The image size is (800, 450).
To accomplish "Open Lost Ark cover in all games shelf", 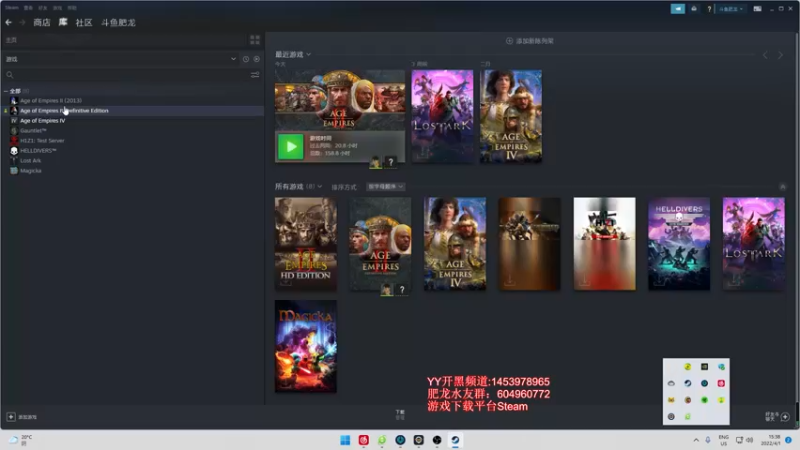I will coord(754,244).
